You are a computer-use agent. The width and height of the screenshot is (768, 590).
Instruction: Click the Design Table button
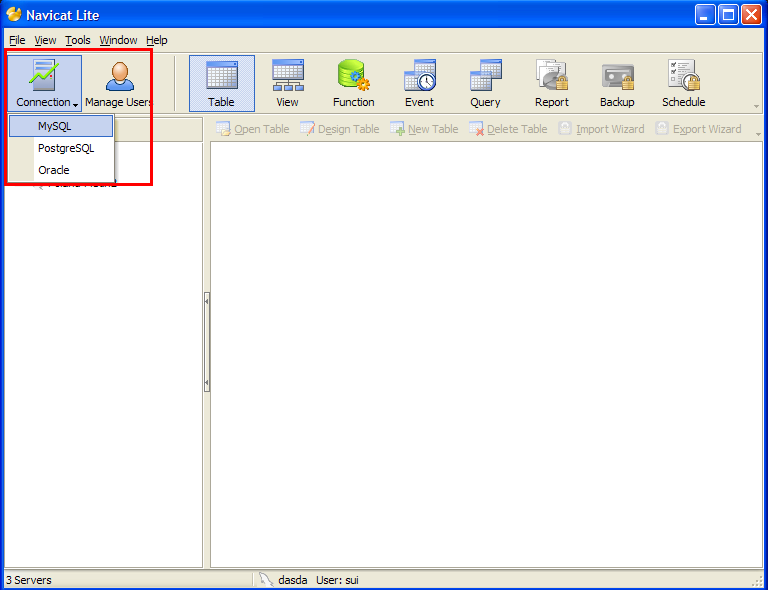[340, 129]
